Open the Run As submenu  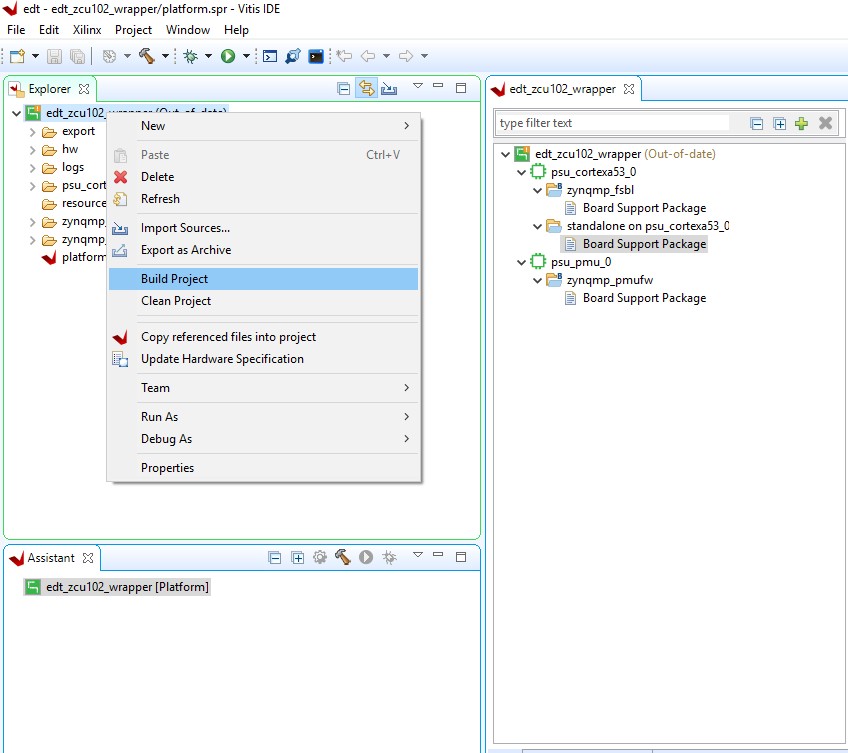263,417
